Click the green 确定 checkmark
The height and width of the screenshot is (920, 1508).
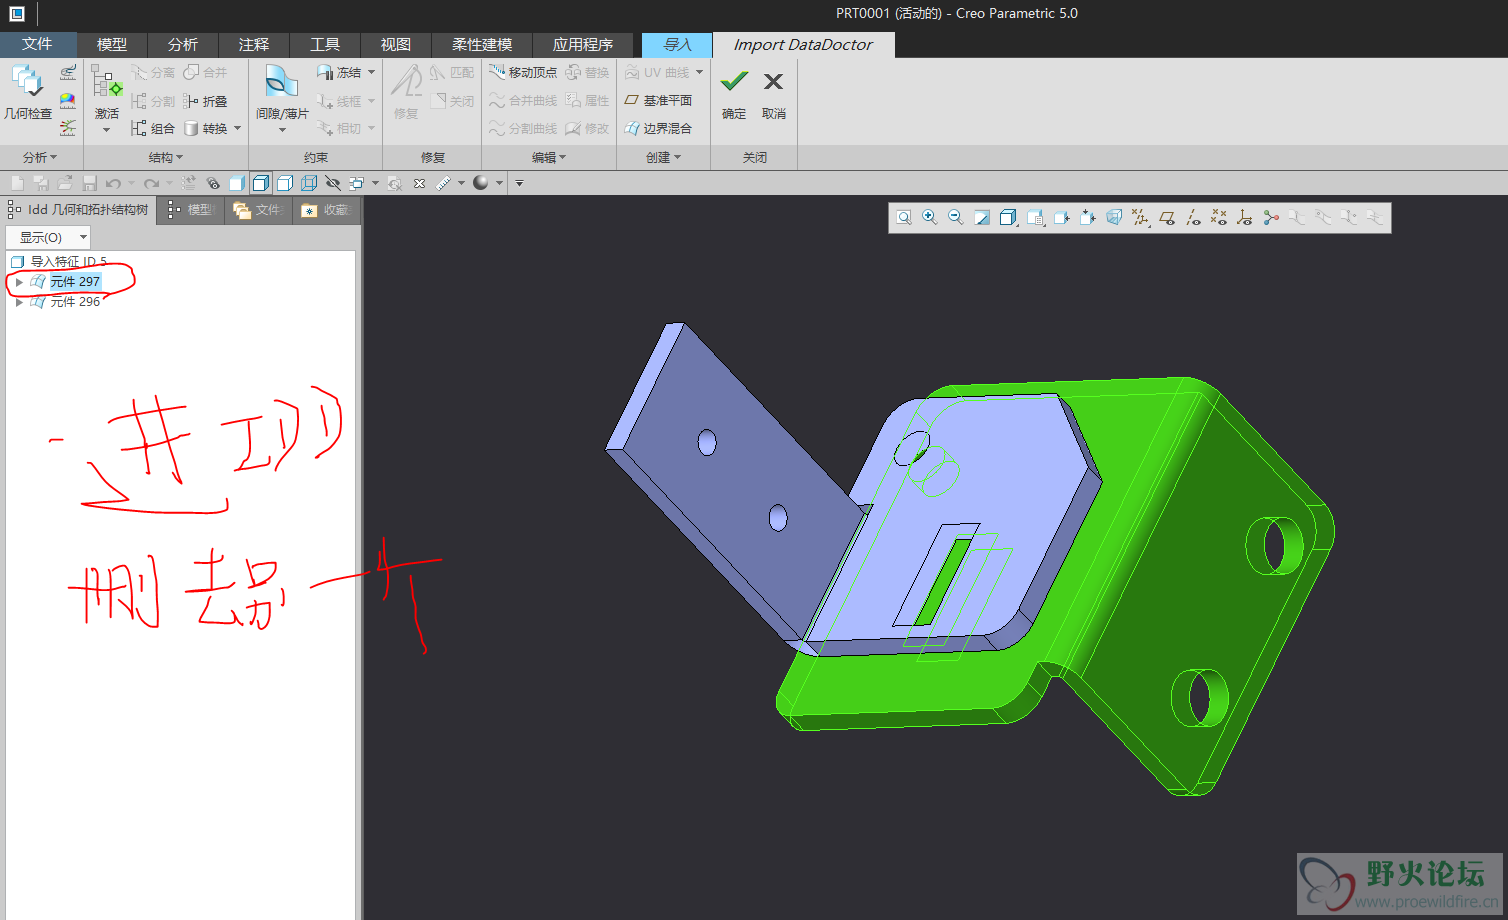734,94
